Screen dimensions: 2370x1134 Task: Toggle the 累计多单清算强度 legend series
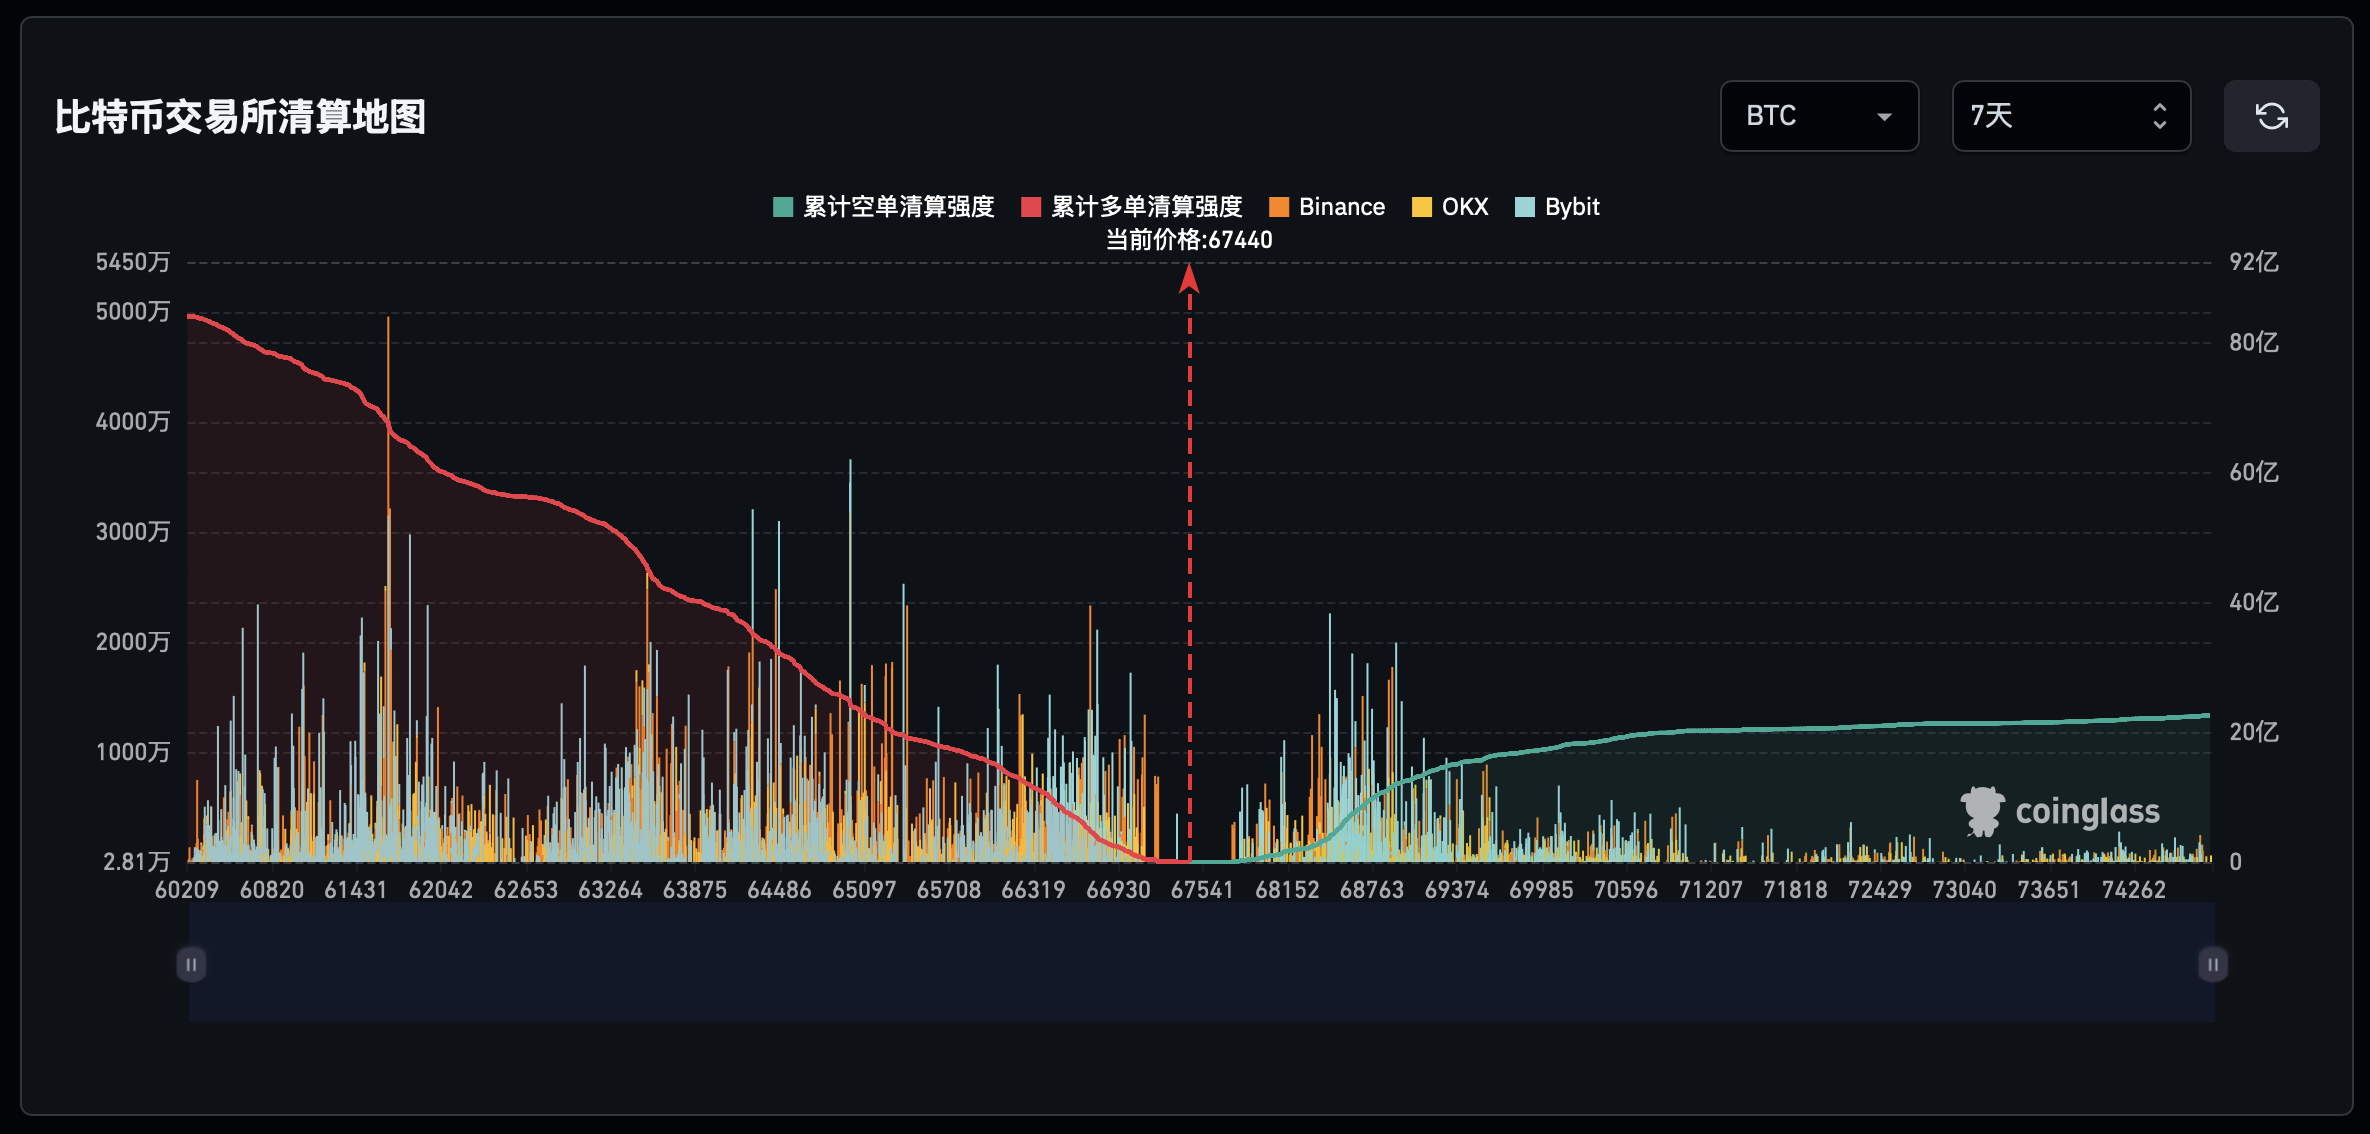(1132, 207)
